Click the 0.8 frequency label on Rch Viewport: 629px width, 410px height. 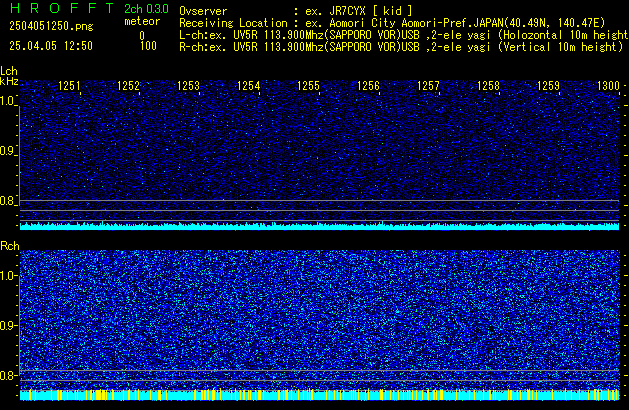click(8, 375)
